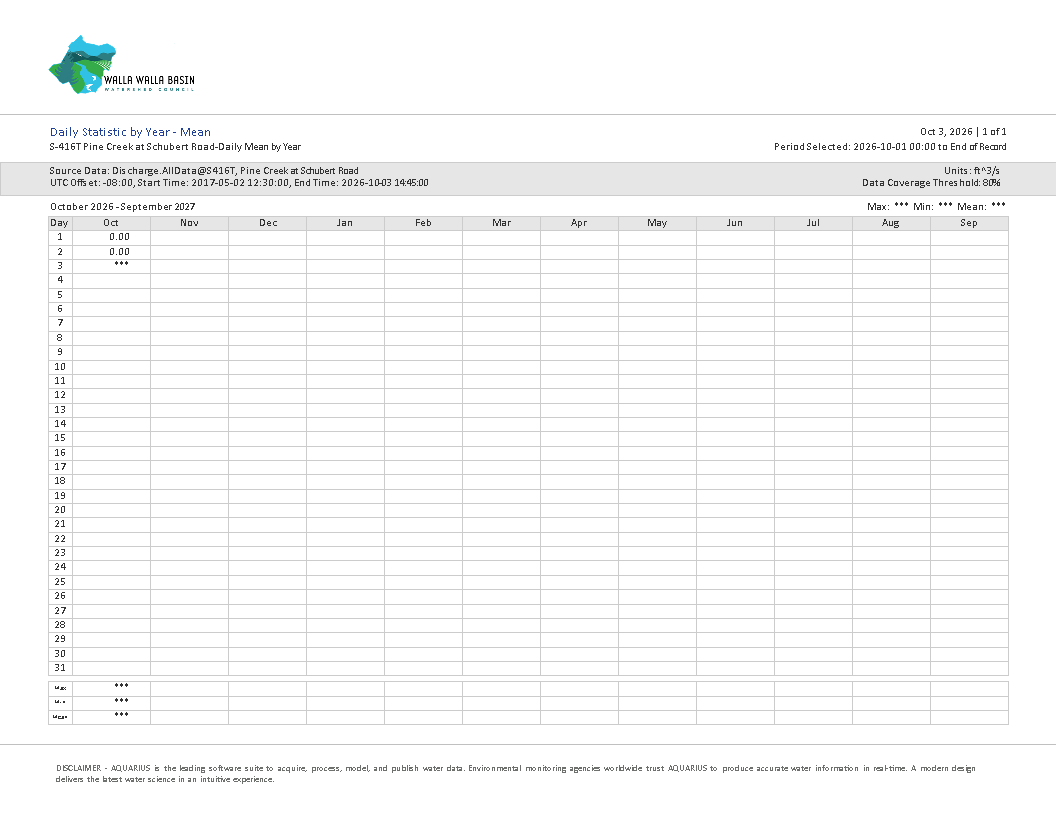This screenshot has width=1056, height=816.
Task: Select the 'Dec' column header
Action: [267, 223]
